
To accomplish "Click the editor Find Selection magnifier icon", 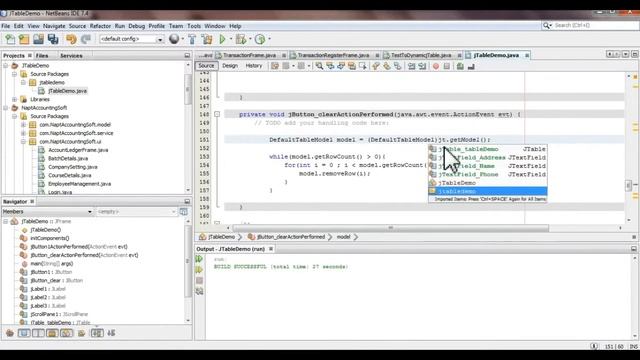I will [x=319, y=66].
